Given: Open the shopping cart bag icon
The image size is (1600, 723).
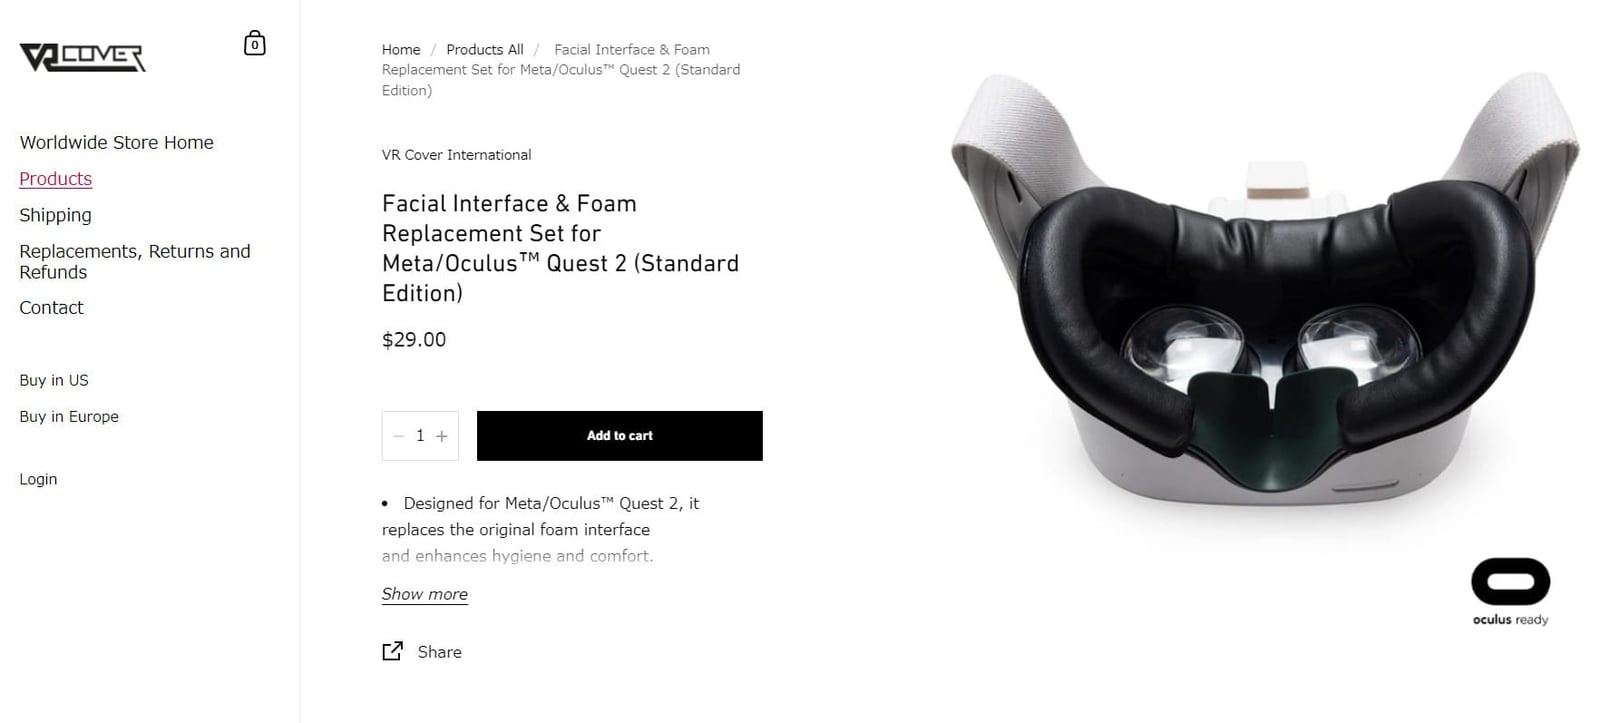Looking at the screenshot, I should click(255, 43).
